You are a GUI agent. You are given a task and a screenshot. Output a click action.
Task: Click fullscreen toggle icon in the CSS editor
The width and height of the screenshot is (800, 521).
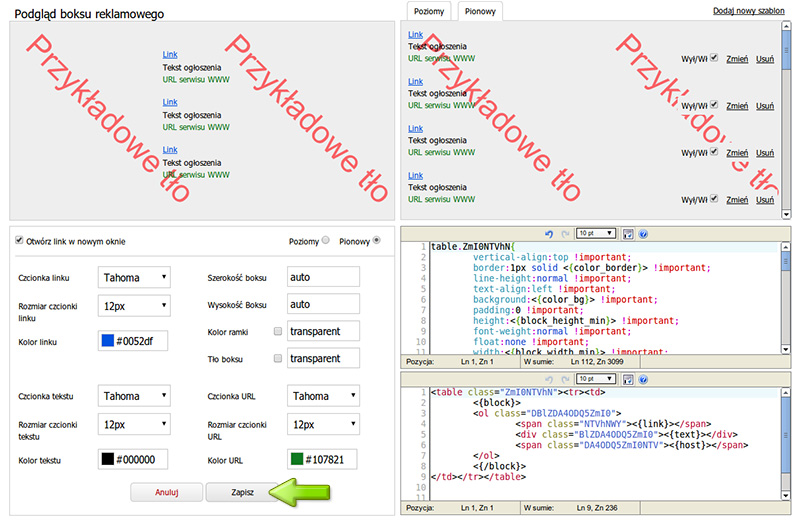coord(628,233)
